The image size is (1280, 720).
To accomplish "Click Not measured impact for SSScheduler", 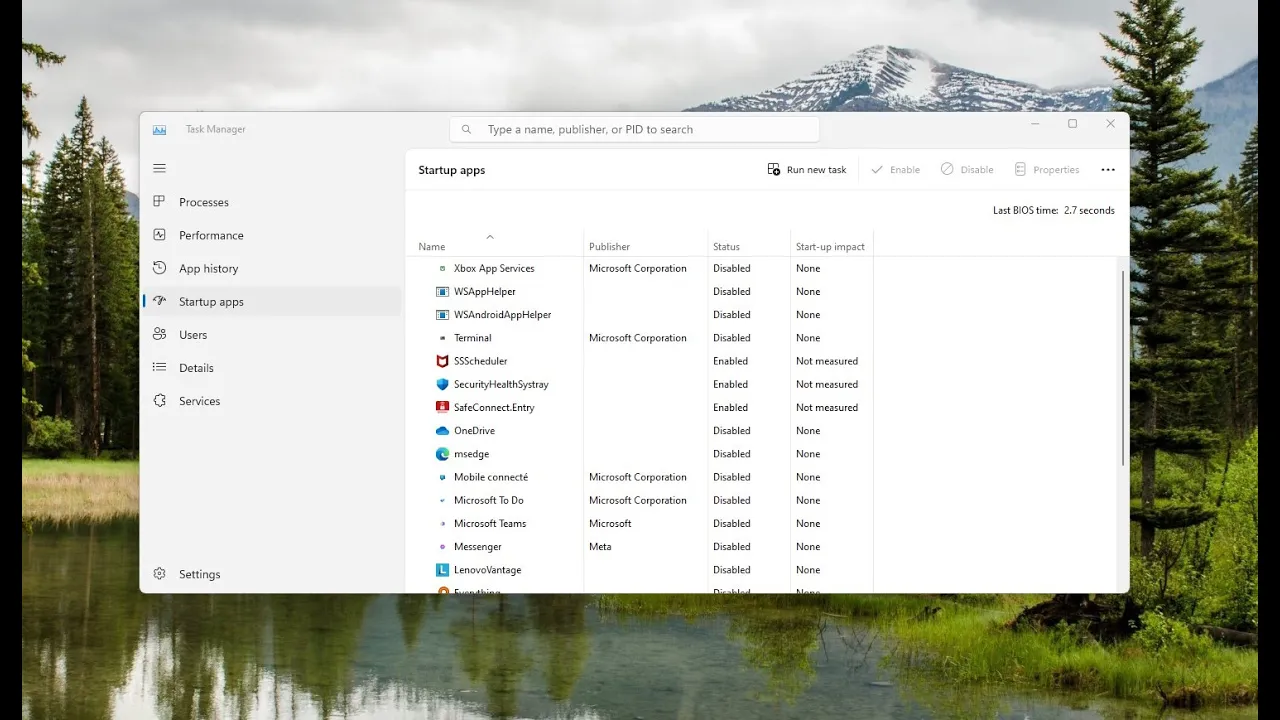I will 827,361.
